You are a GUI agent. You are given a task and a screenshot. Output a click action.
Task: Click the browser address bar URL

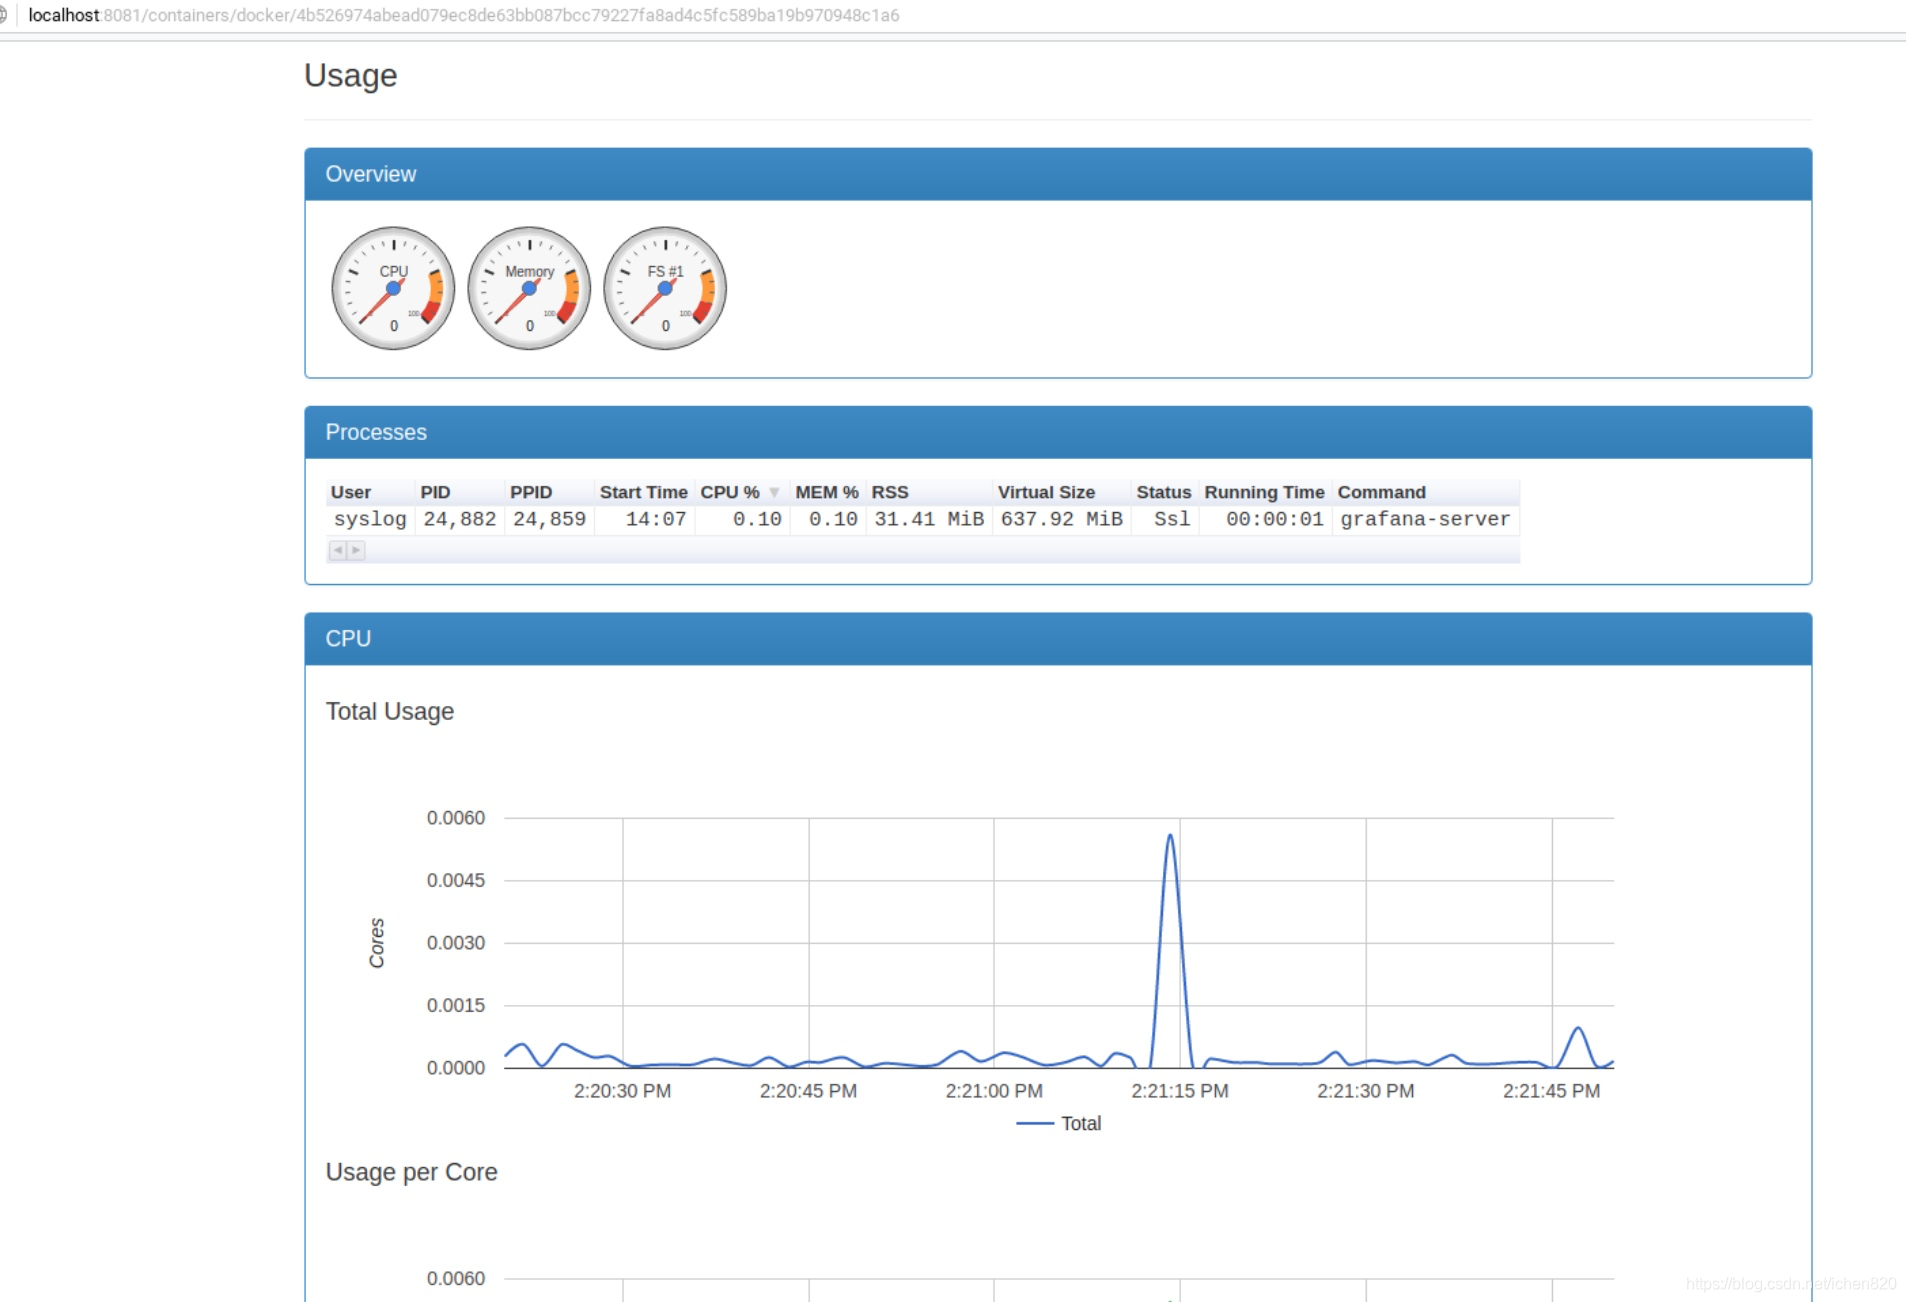(x=464, y=15)
